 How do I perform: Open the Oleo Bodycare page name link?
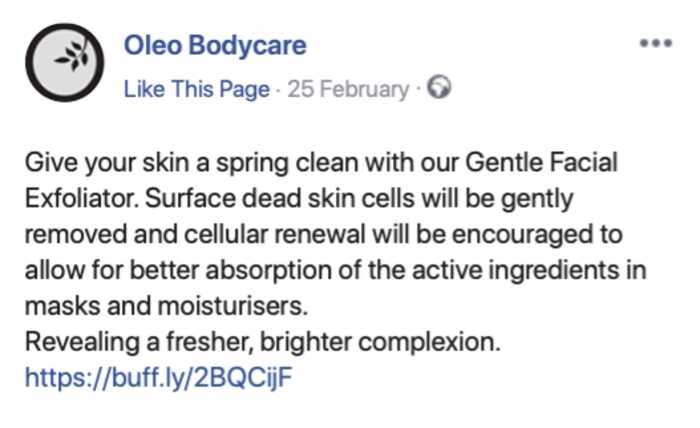pos(215,46)
